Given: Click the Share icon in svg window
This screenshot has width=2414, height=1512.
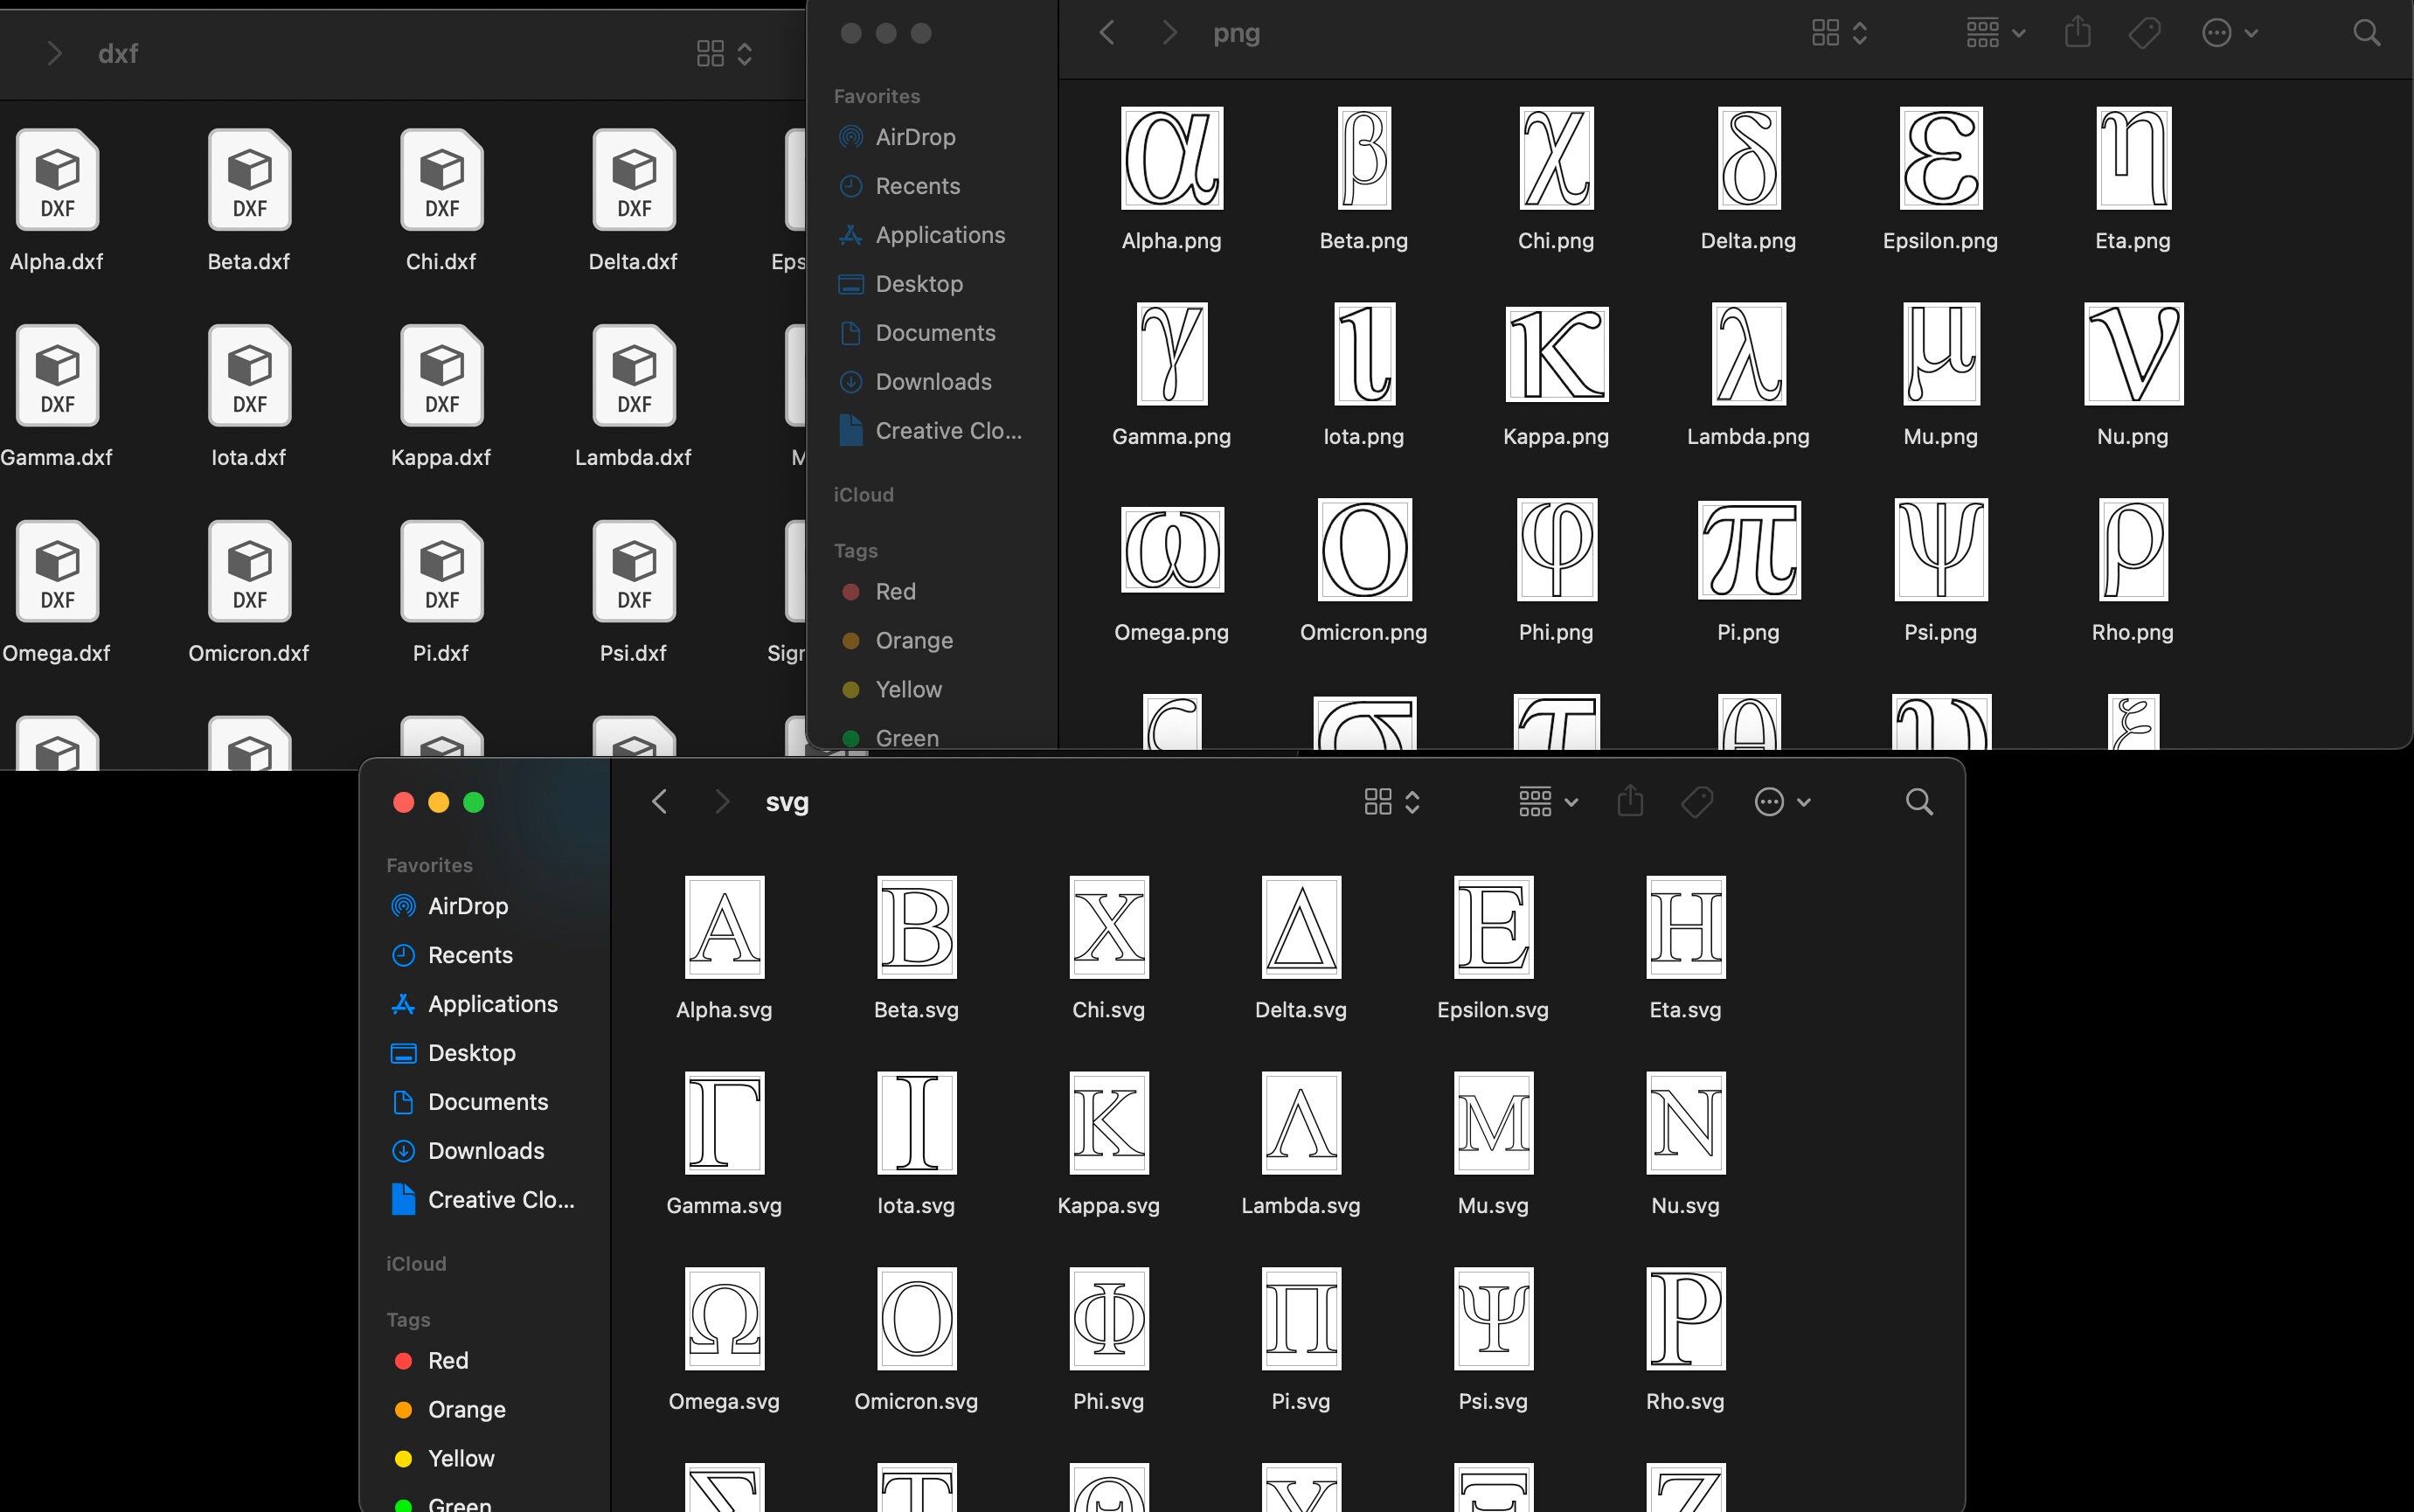Looking at the screenshot, I should 1630,801.
